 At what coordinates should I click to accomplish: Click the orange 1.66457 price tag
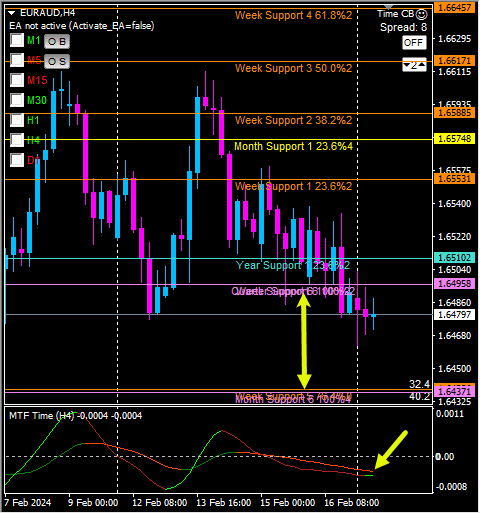coord(454,8)
